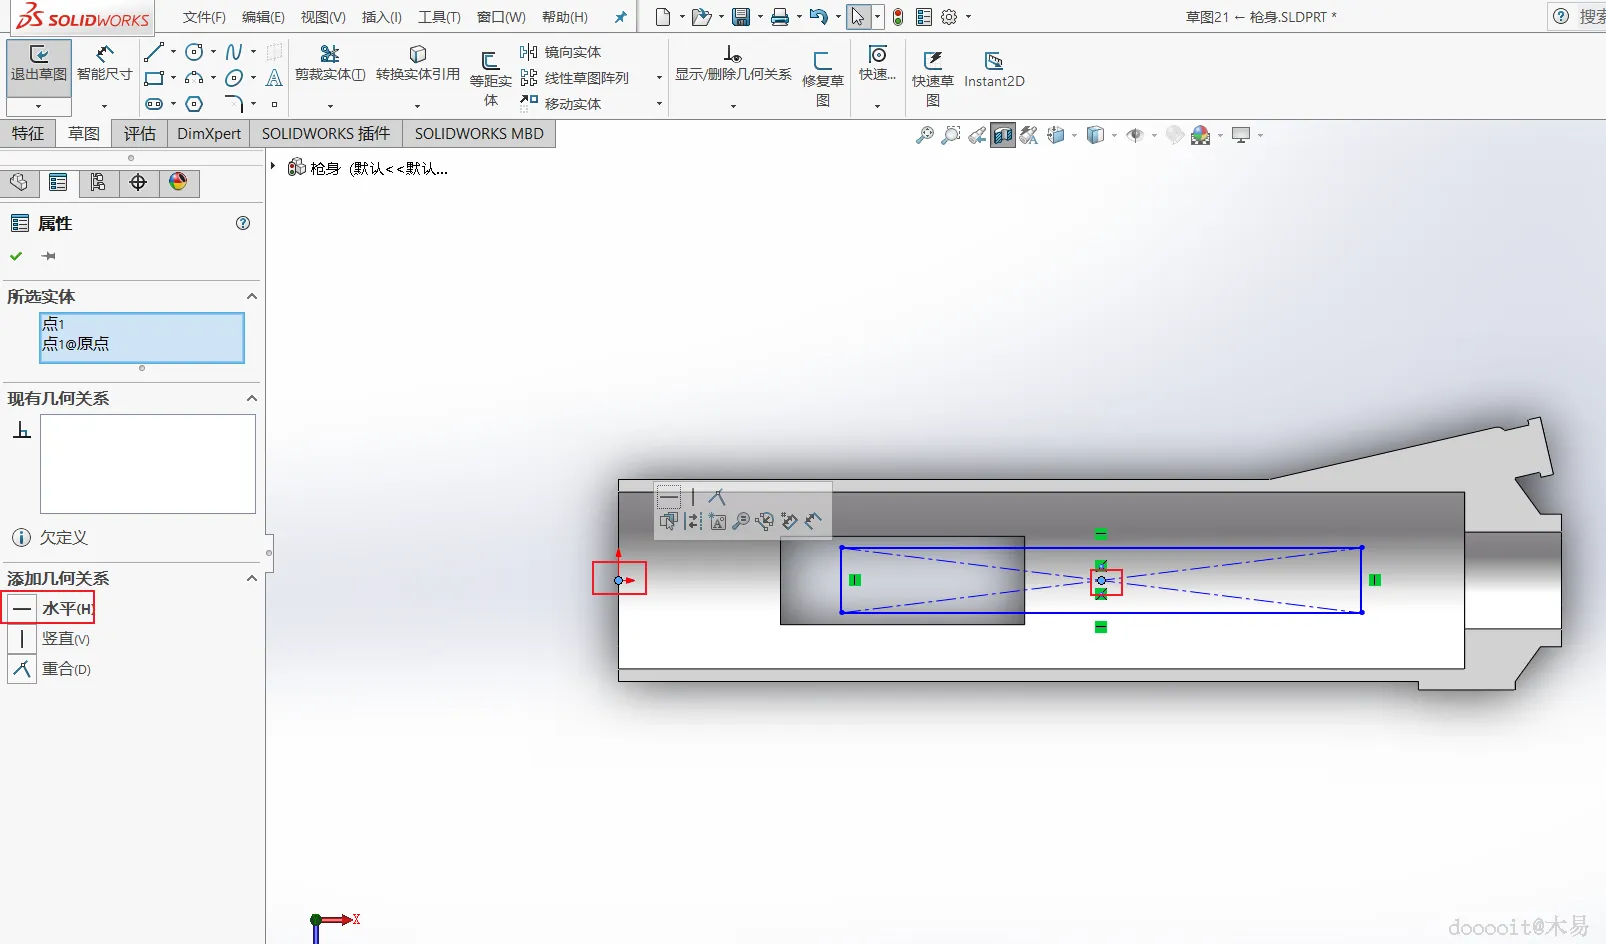1606x944 pixels.
Task: Open the 工具(T) menu
Action: (439, 17)
